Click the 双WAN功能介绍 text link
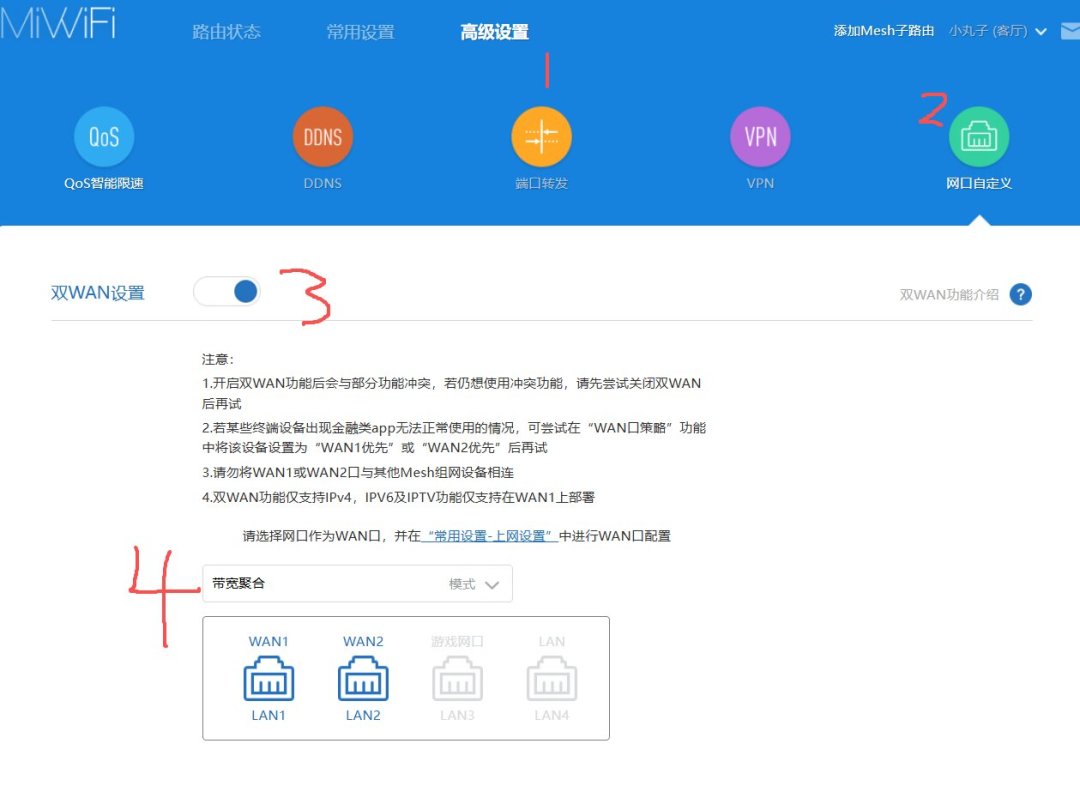This screenshot has height=786, width=1080. coord(949,295)
